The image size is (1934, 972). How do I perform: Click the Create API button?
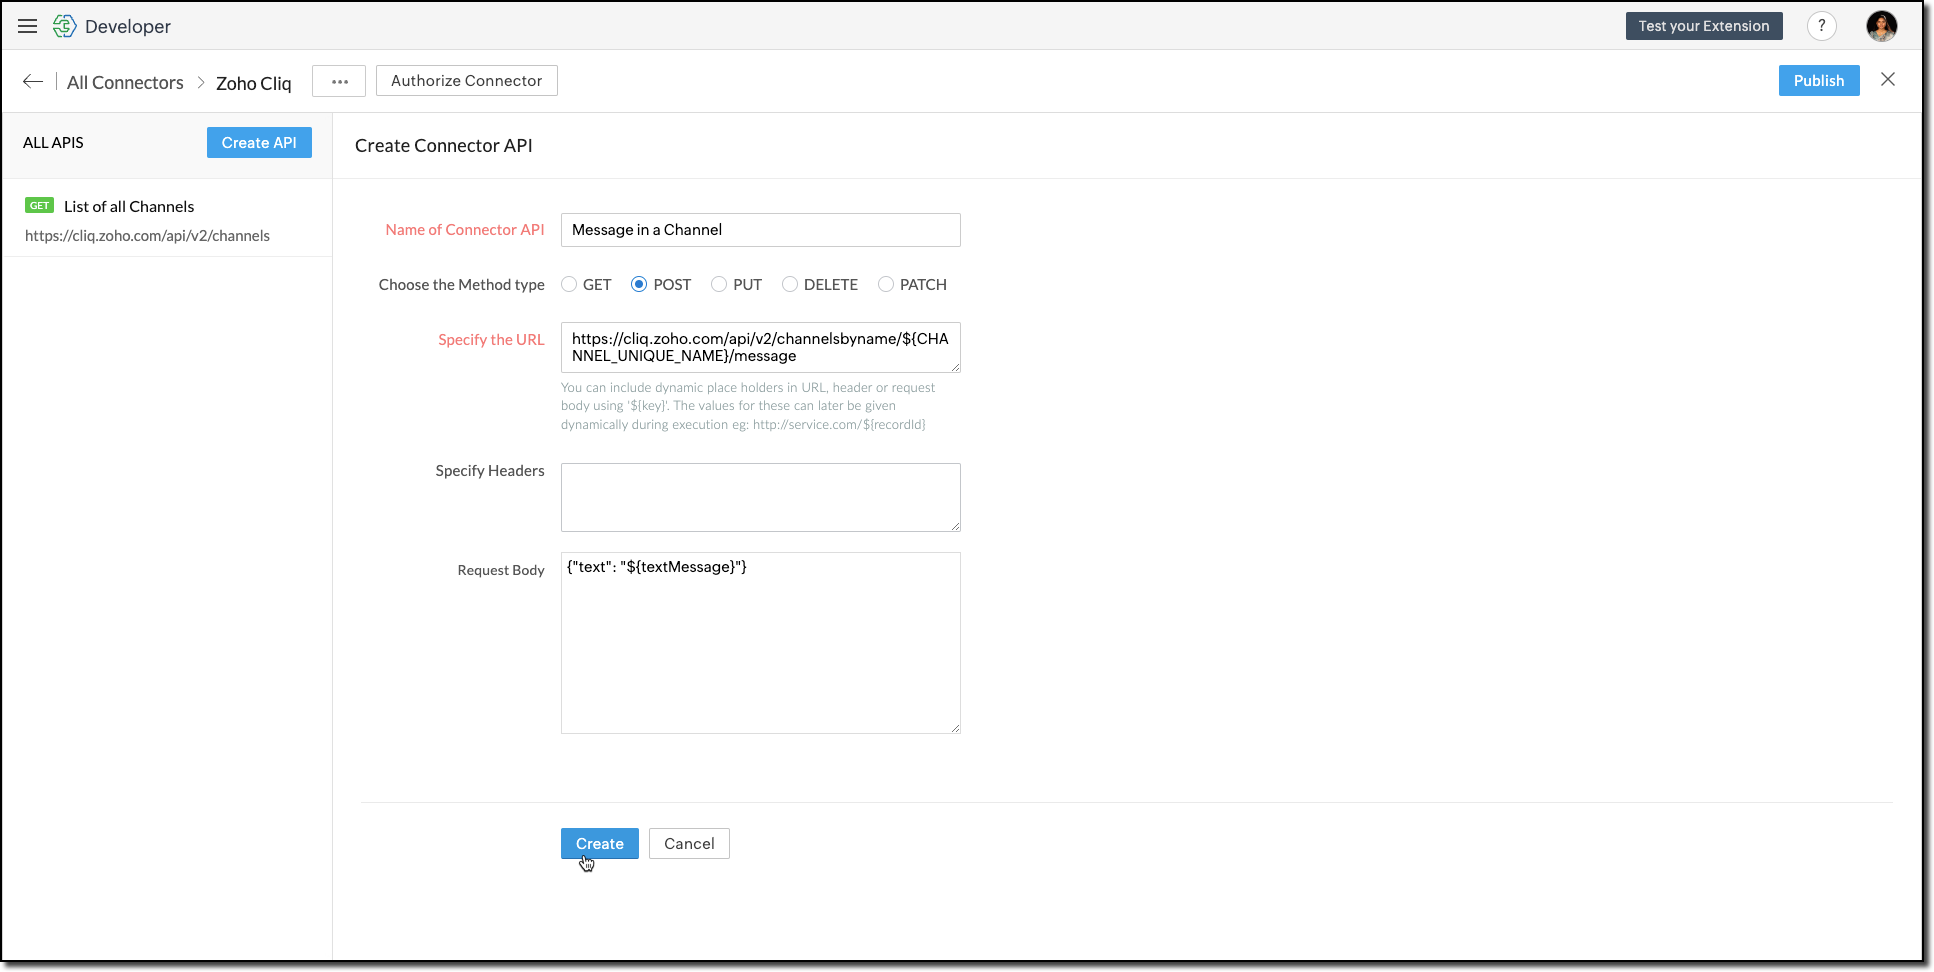click(x=259, y=143)
